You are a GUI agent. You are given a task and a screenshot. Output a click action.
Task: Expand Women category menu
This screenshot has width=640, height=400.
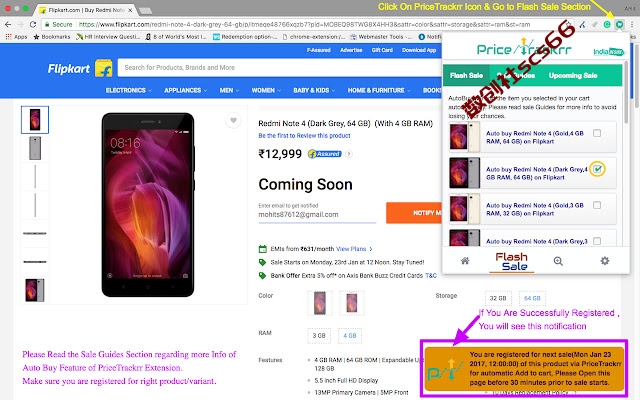266,90
